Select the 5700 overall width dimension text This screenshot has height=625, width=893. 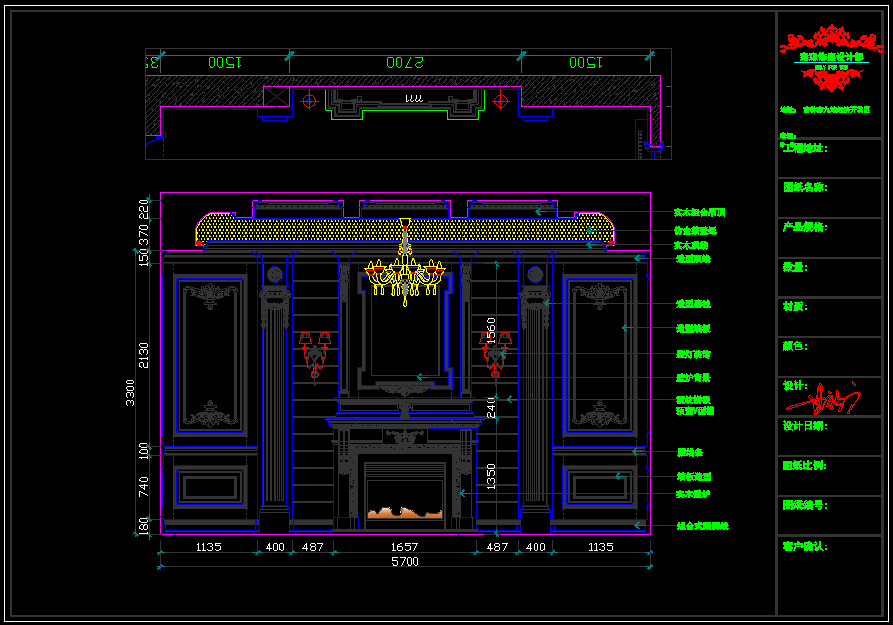(405, 562)
